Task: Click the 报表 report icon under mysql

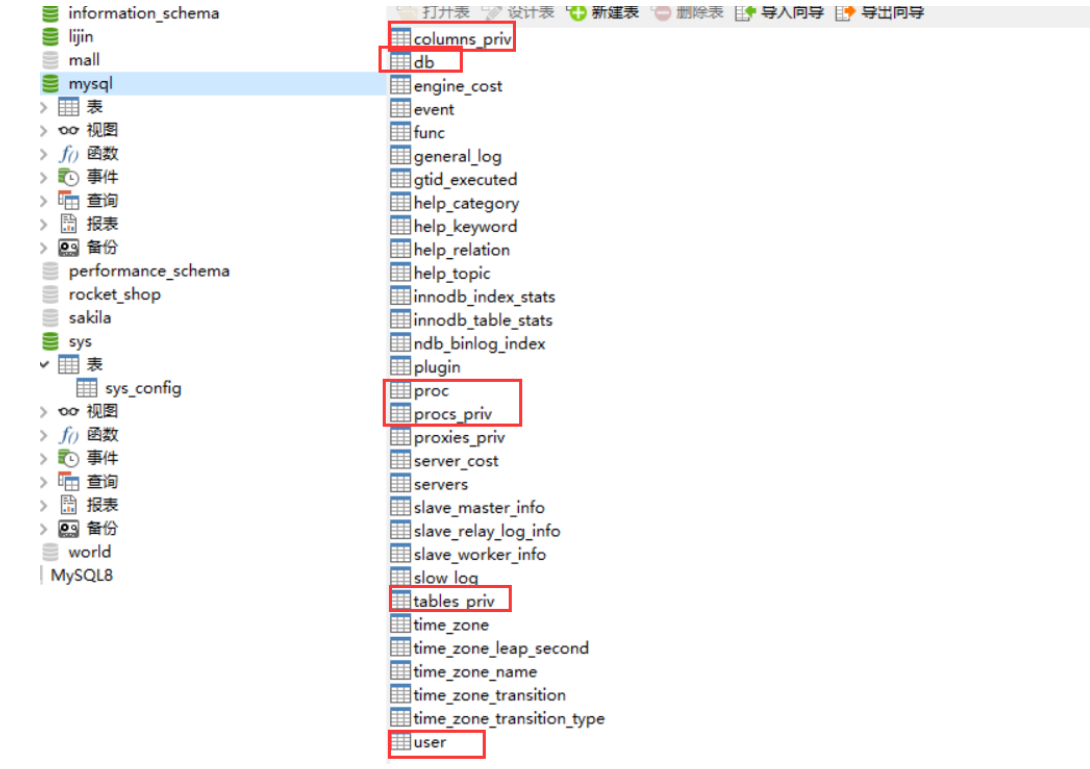Action: (x=68, y=224)
